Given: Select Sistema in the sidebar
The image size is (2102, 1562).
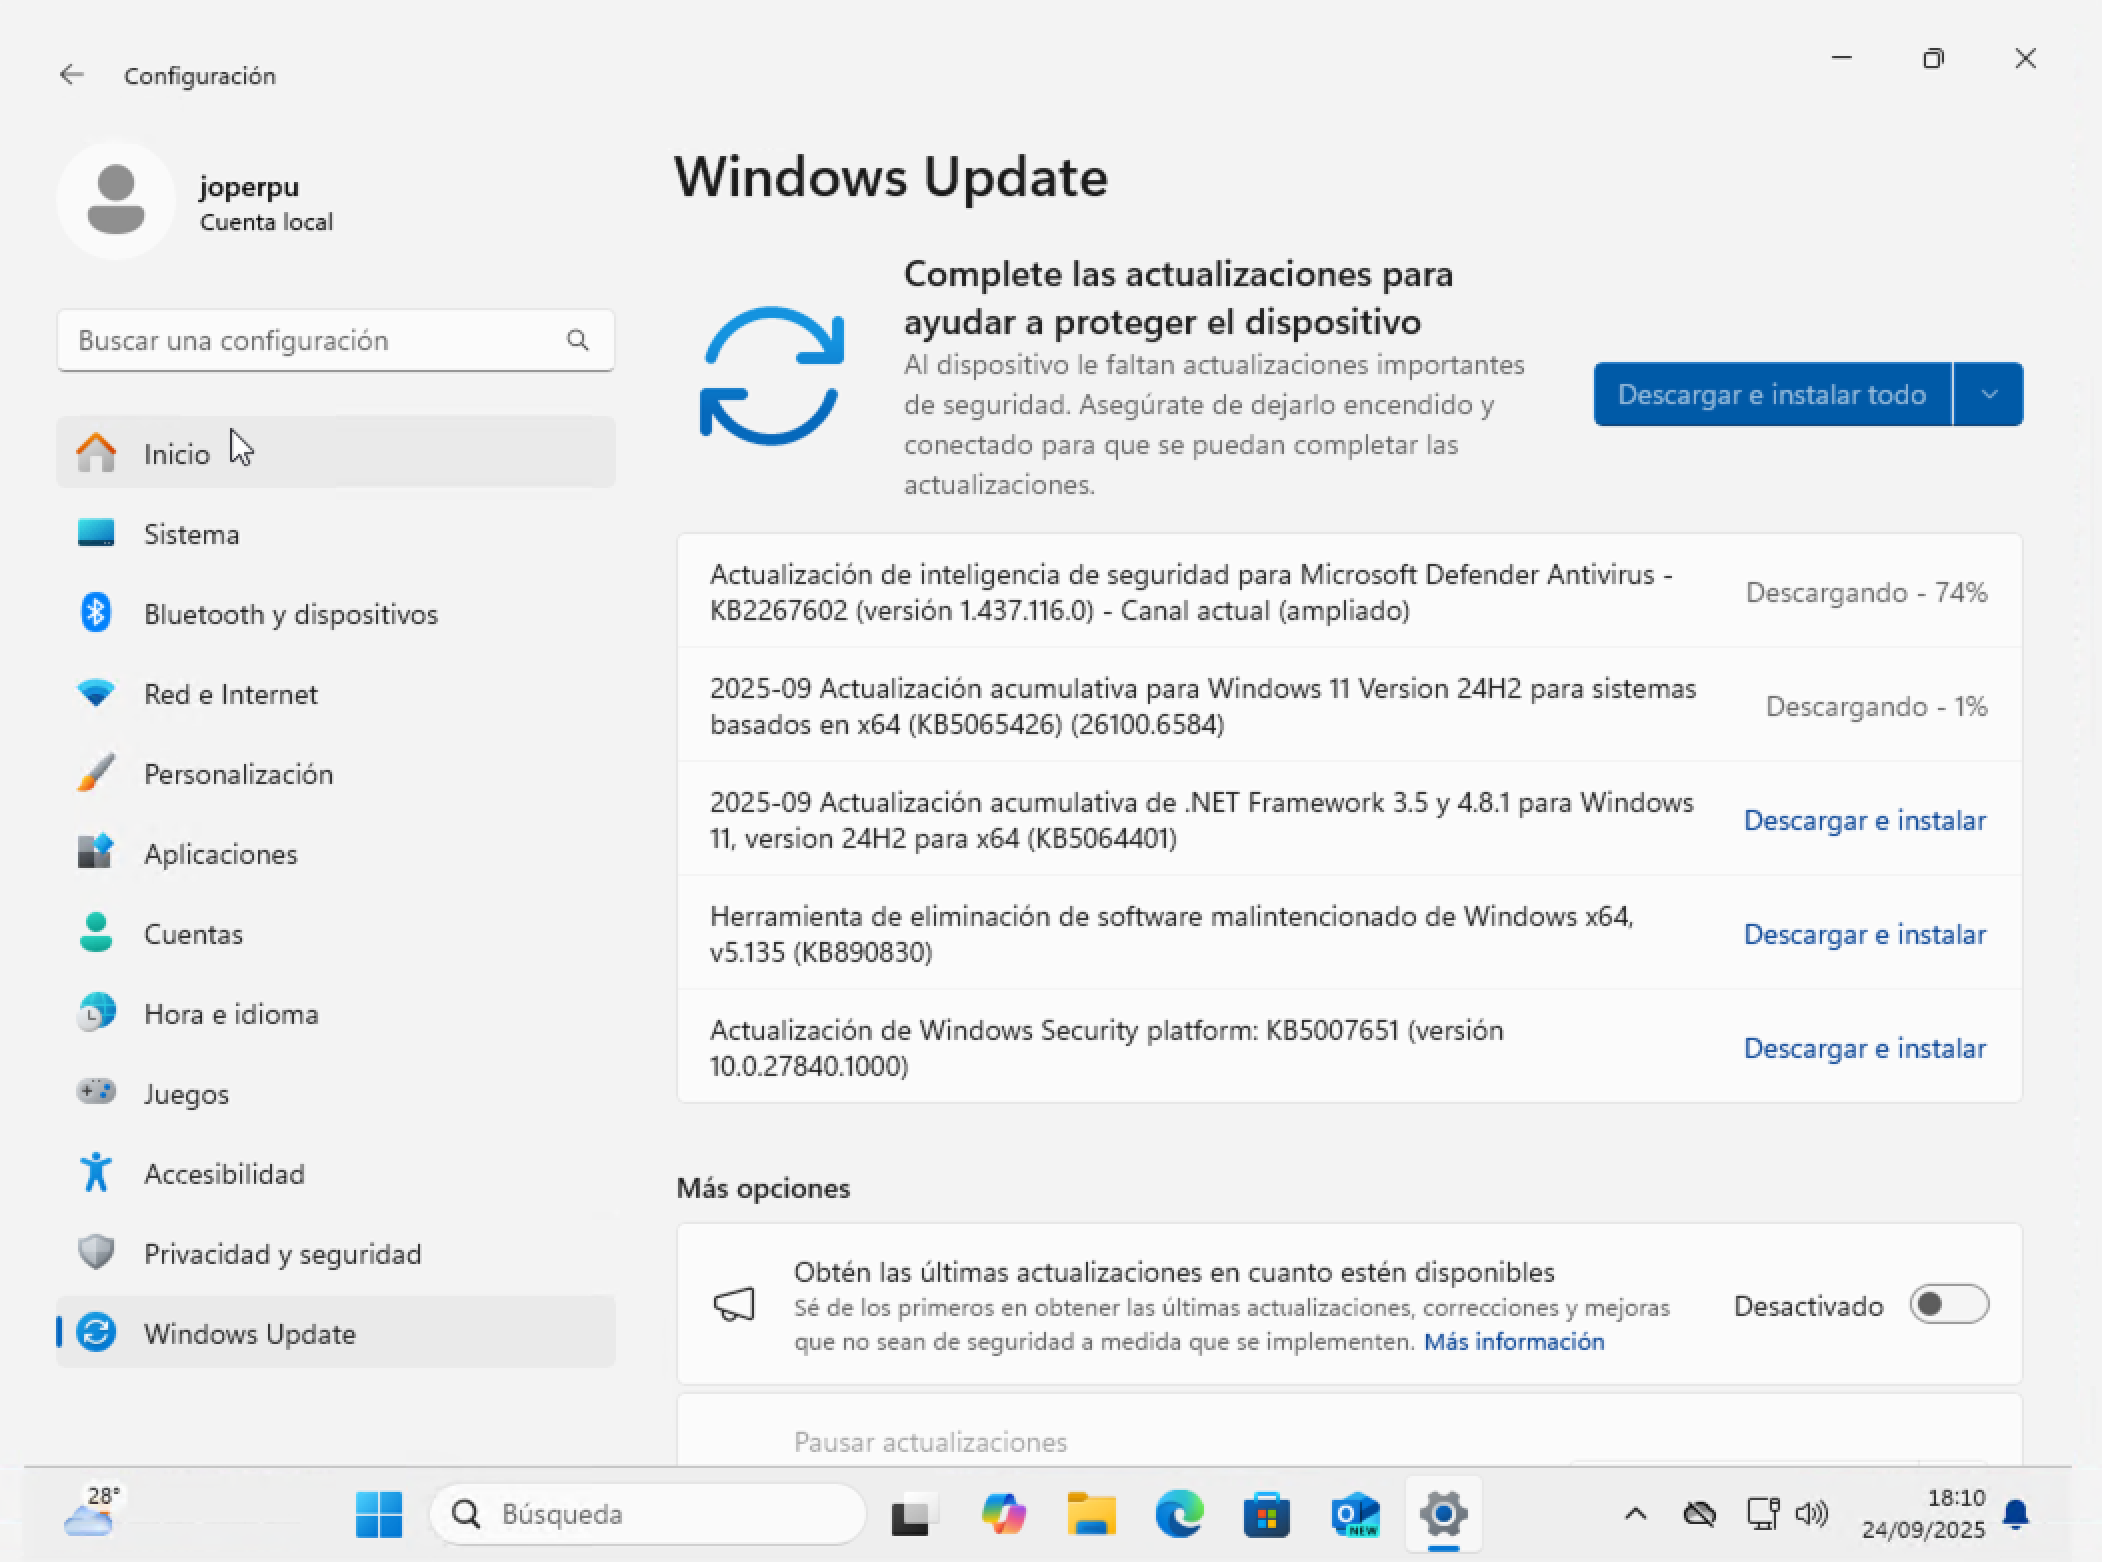Looking at the screenshot, I should pyautogui.click(x=336, y=533).
